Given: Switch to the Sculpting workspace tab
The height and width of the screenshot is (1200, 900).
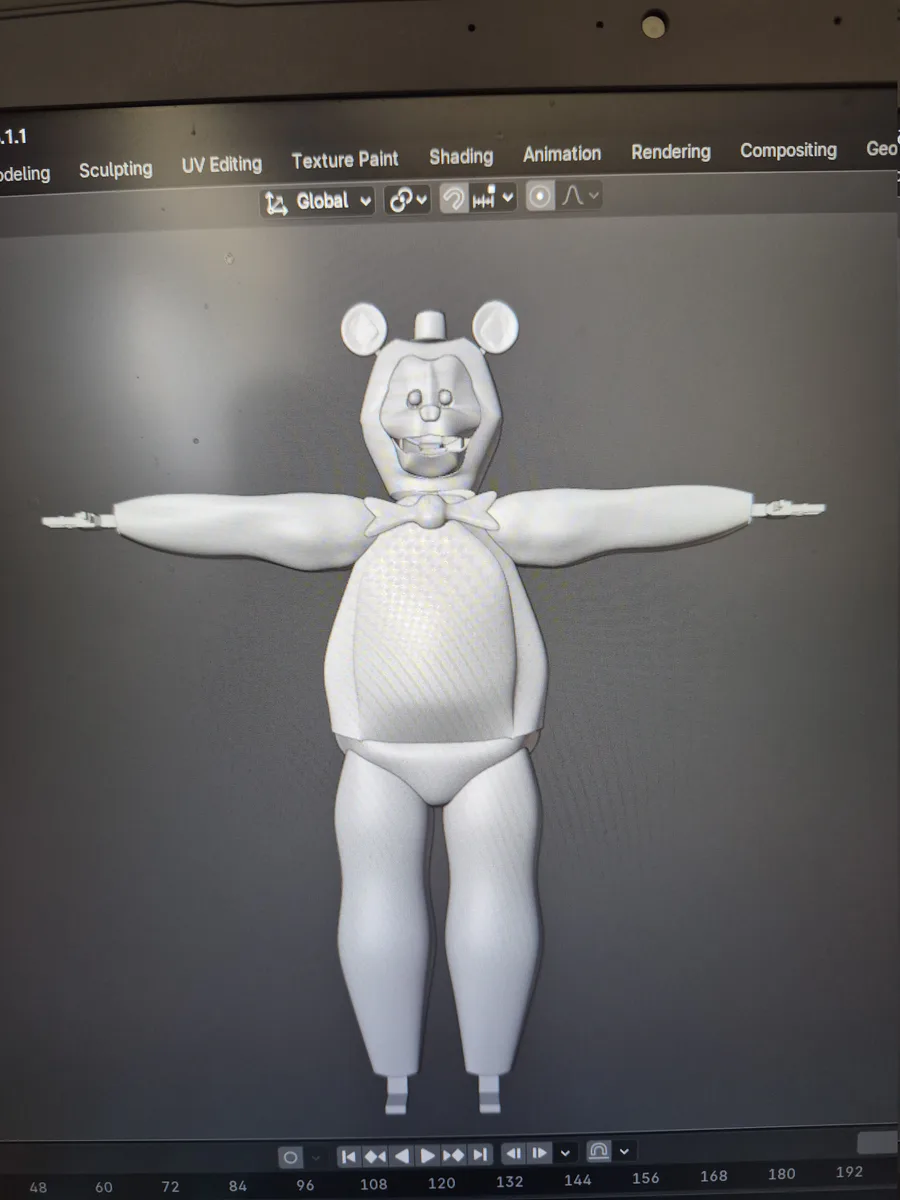Looking at the screenshot, I should pyautogui.click(x=116, y=169).
